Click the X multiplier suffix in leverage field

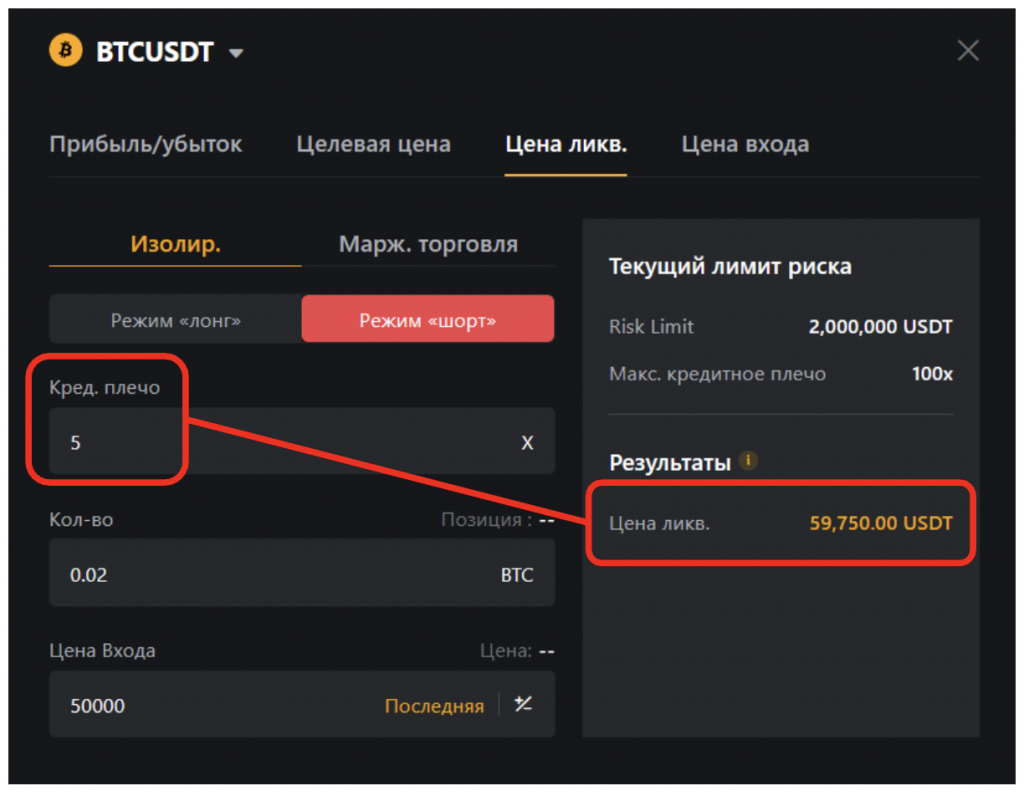coord(527,443)
